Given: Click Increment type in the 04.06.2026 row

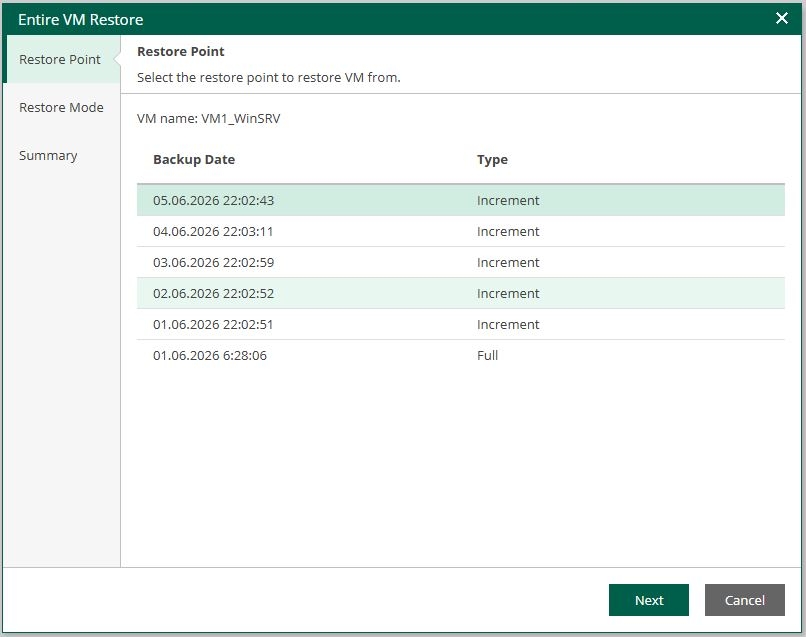Looking at the screenshot, I should [508, 231].
